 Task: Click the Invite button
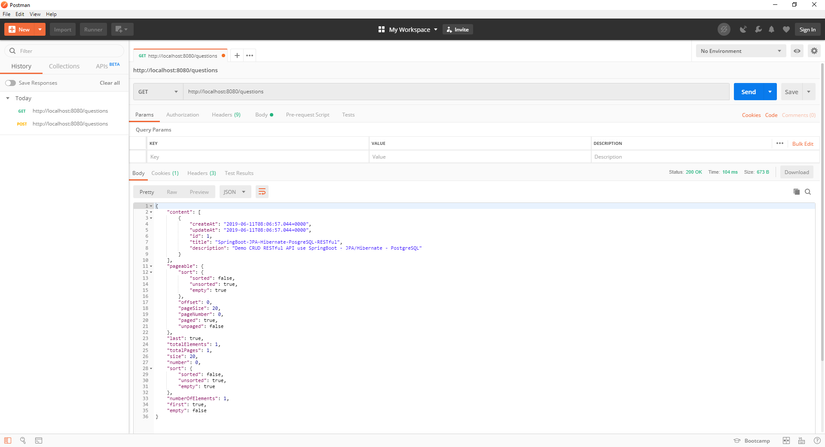(458, 29)
